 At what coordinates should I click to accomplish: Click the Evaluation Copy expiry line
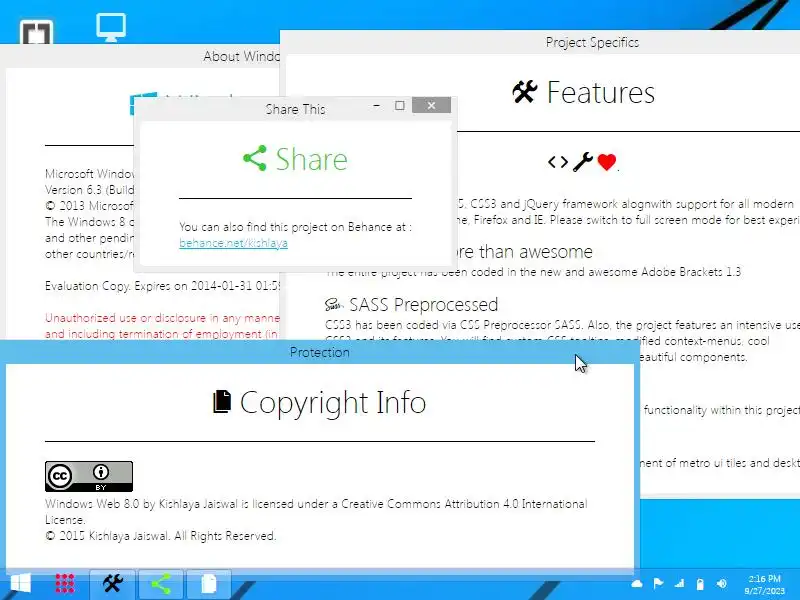point(162,286)
